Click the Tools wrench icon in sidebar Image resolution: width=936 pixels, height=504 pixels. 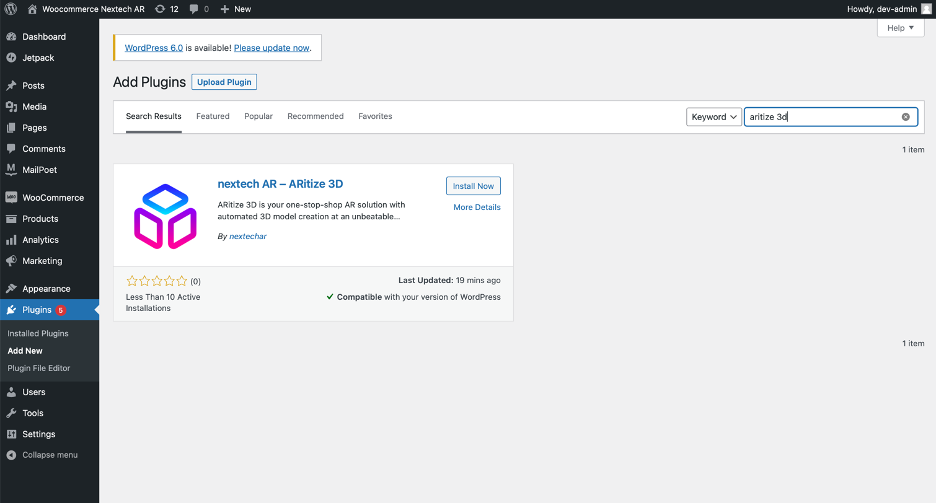point(11,413)
